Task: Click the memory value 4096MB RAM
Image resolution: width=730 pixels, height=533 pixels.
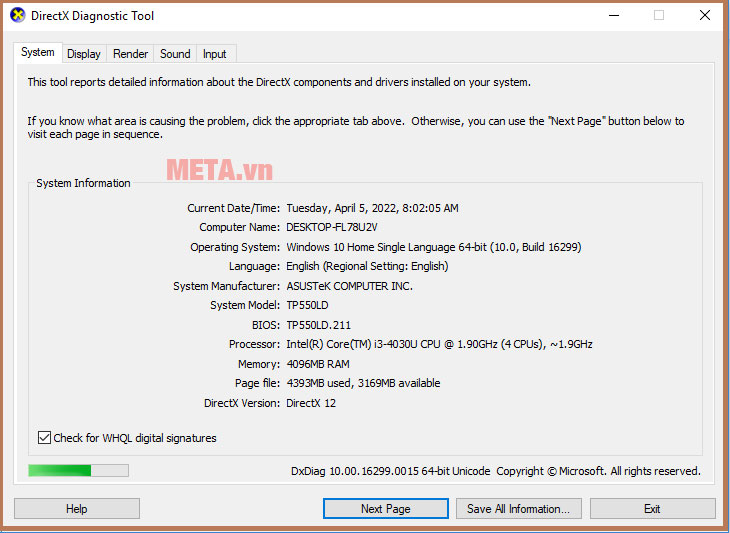Action: 318,364
